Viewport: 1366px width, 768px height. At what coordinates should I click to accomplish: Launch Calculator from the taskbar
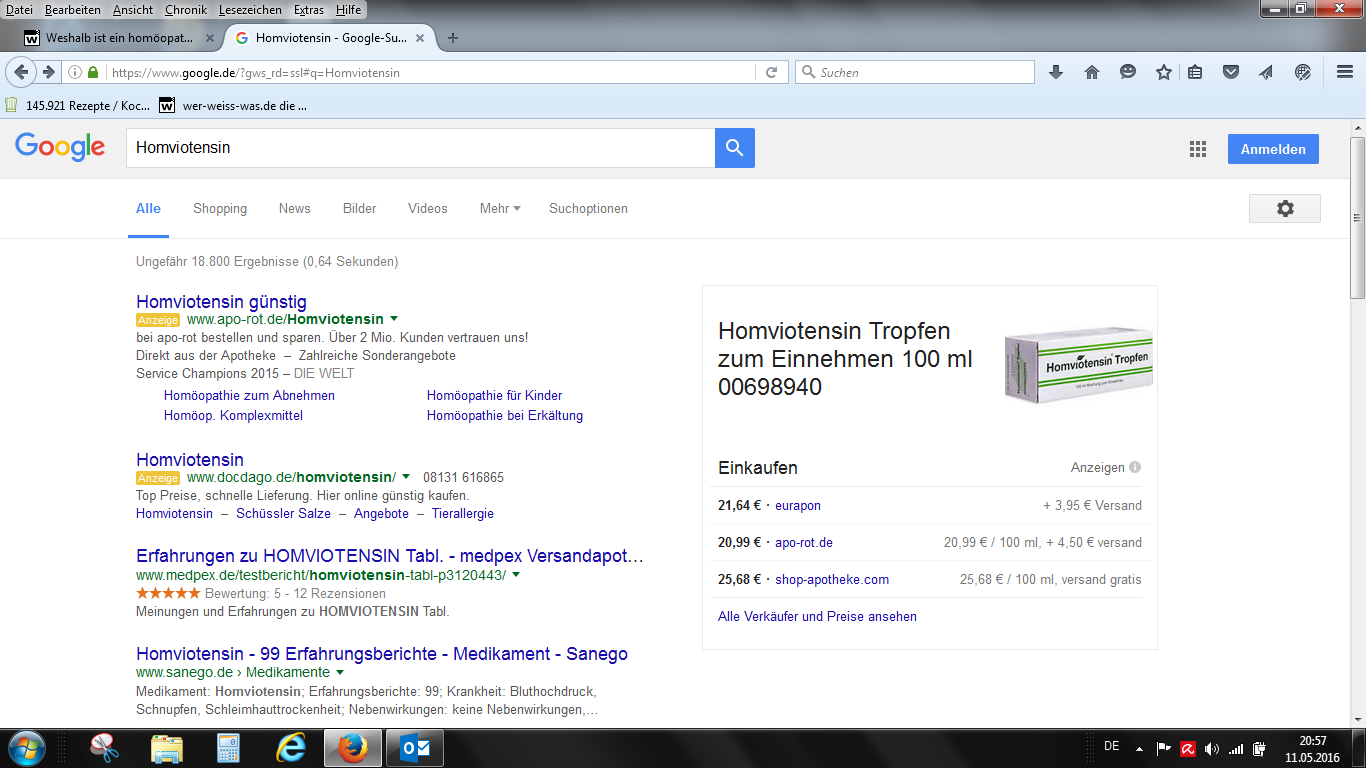click(x=229, y=748)
